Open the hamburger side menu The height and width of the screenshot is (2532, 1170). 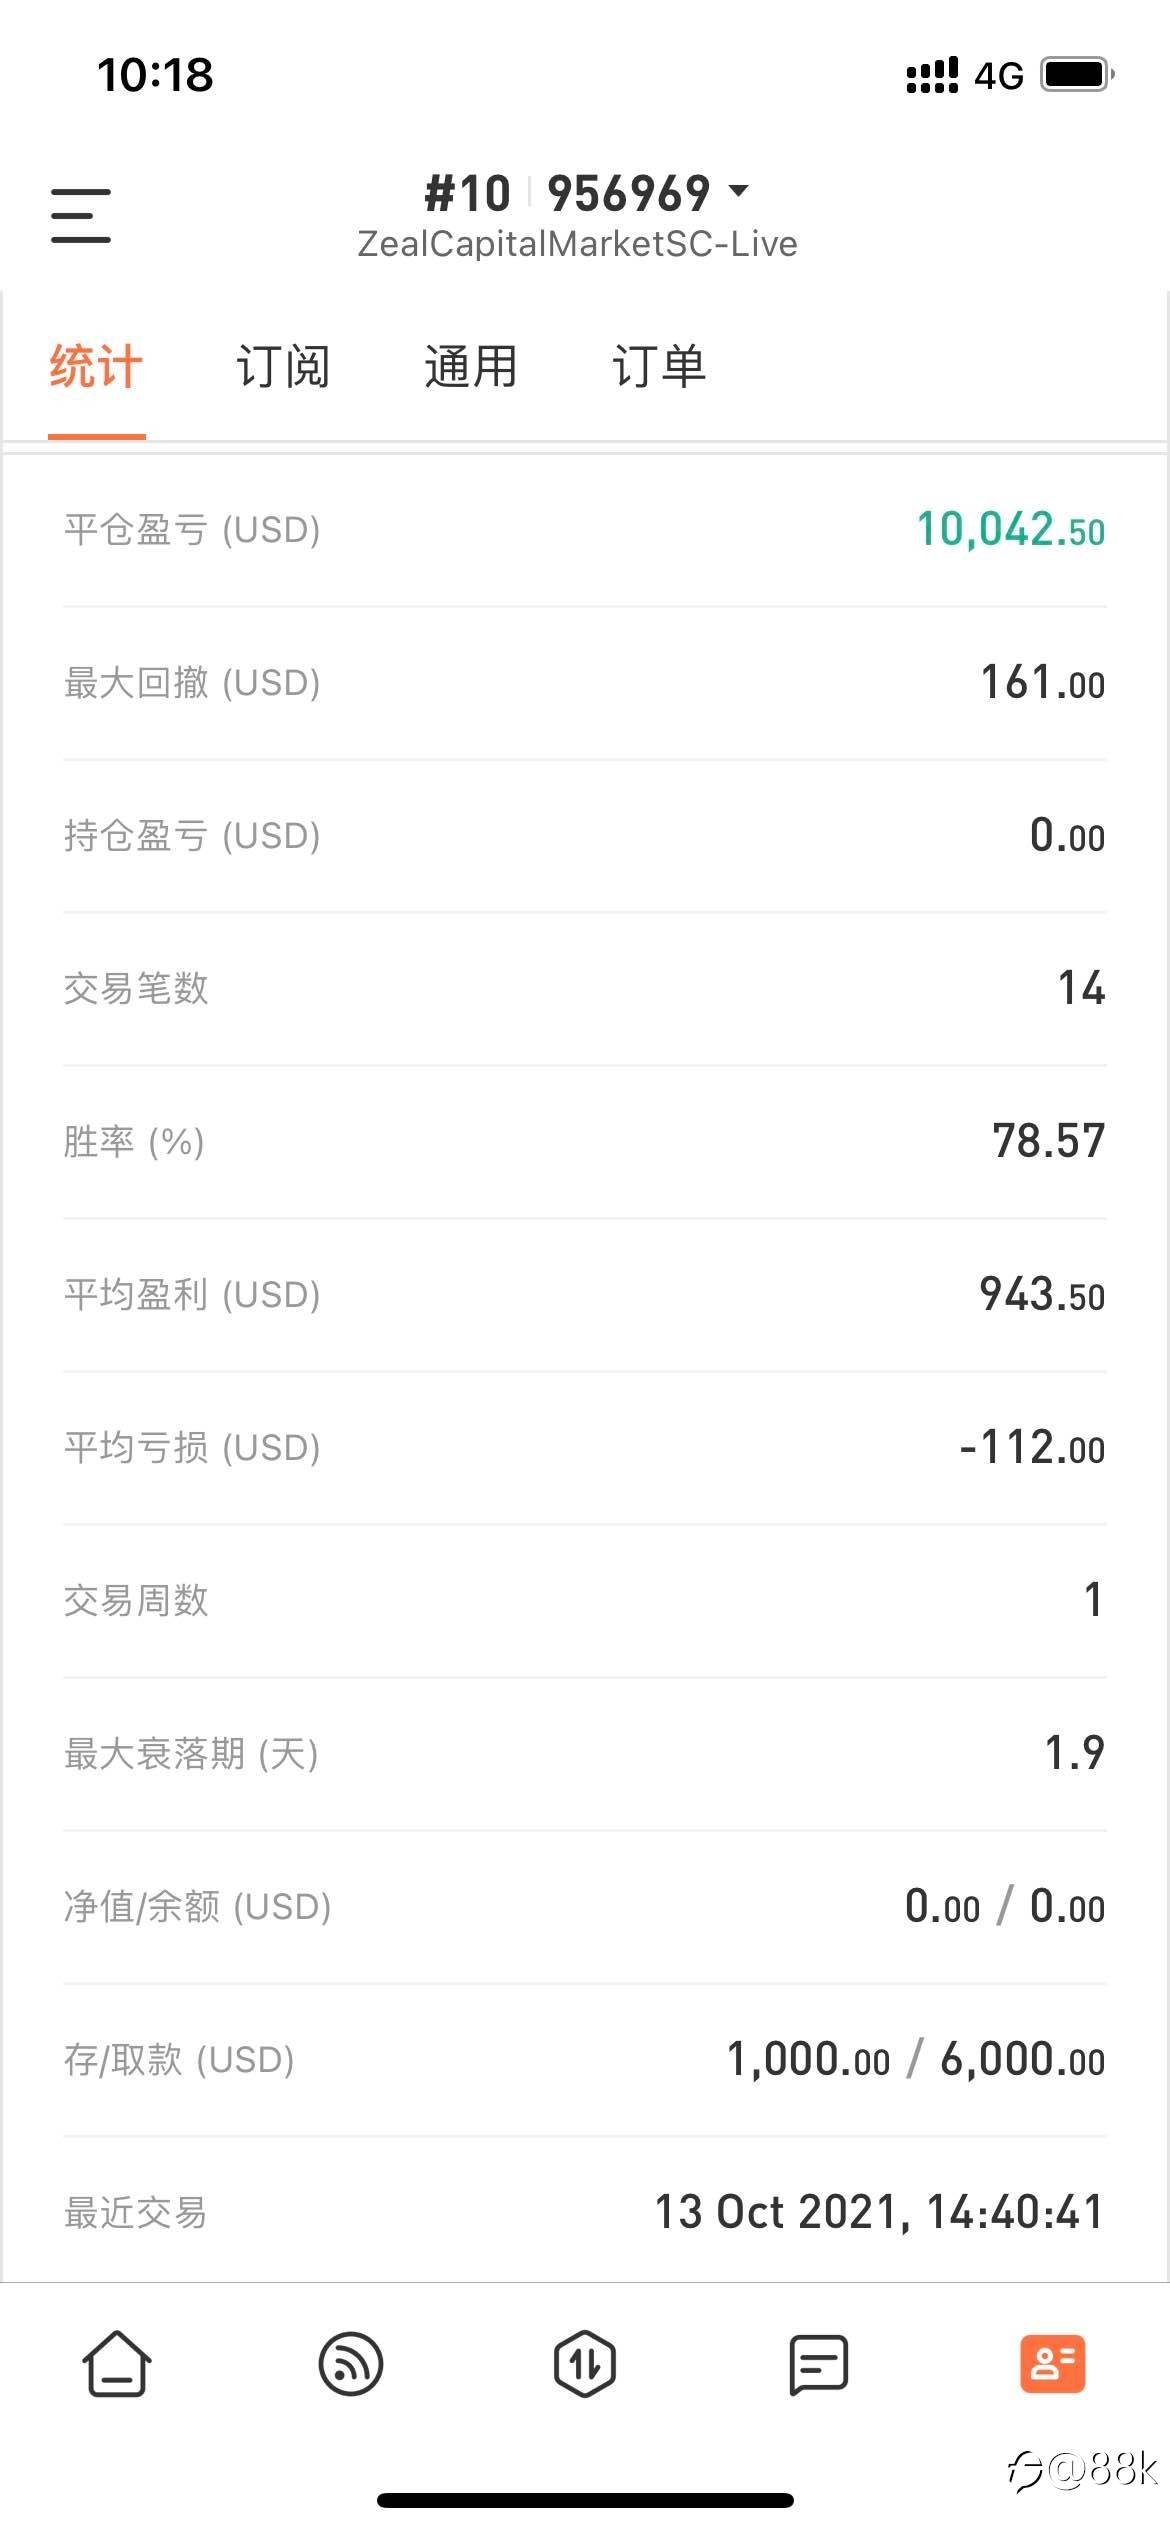click(81, 215)
